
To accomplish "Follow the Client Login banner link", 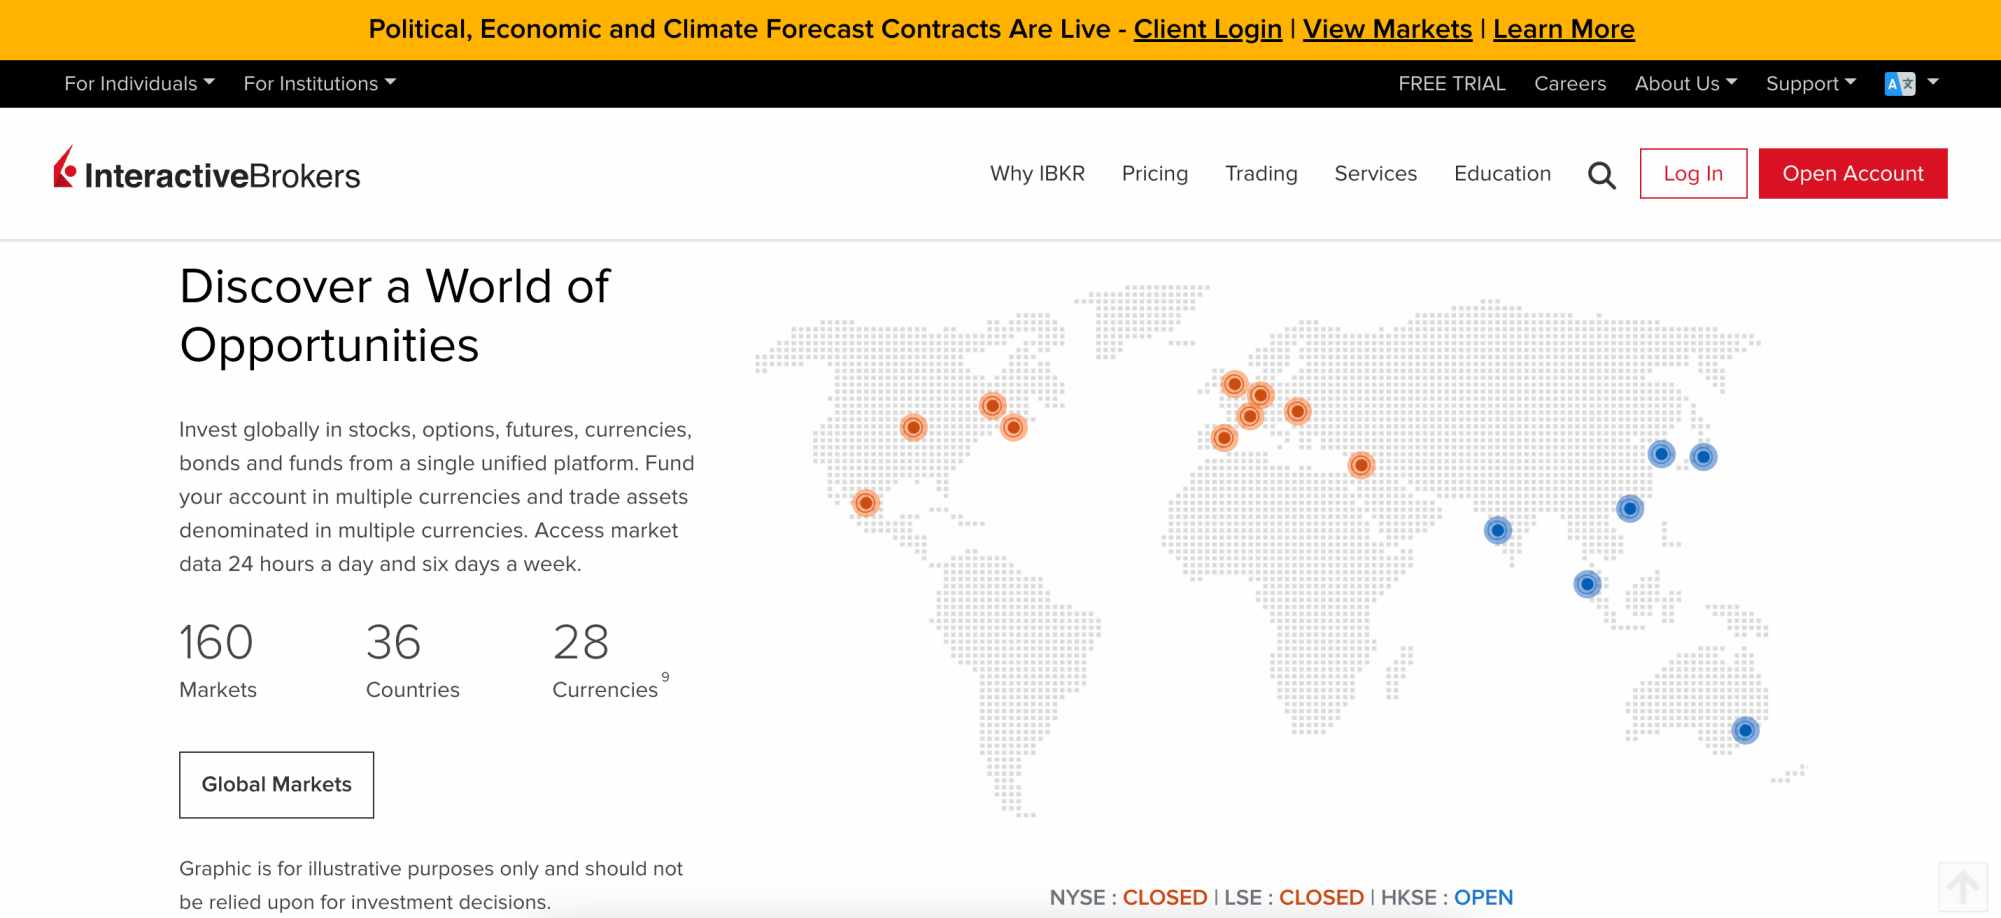I will click(x=1207, y=29).
